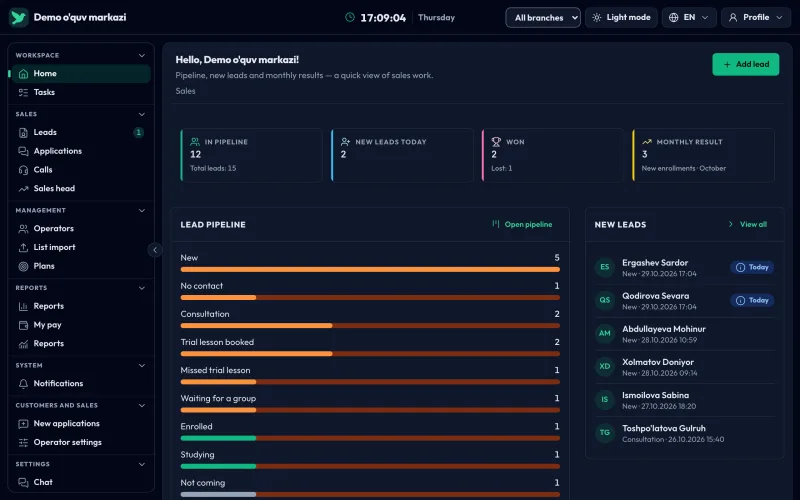Click the Operators people icon
The width and height of the screenshot is (800, 500).
[x=23, y=229]
